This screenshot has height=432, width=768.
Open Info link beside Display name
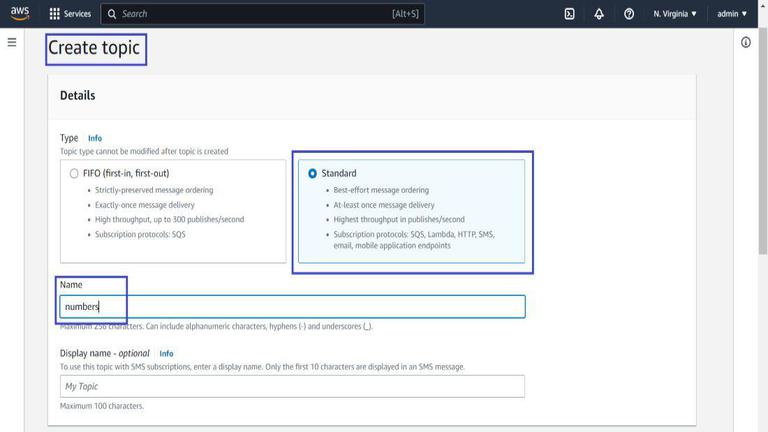pos(166,354)
